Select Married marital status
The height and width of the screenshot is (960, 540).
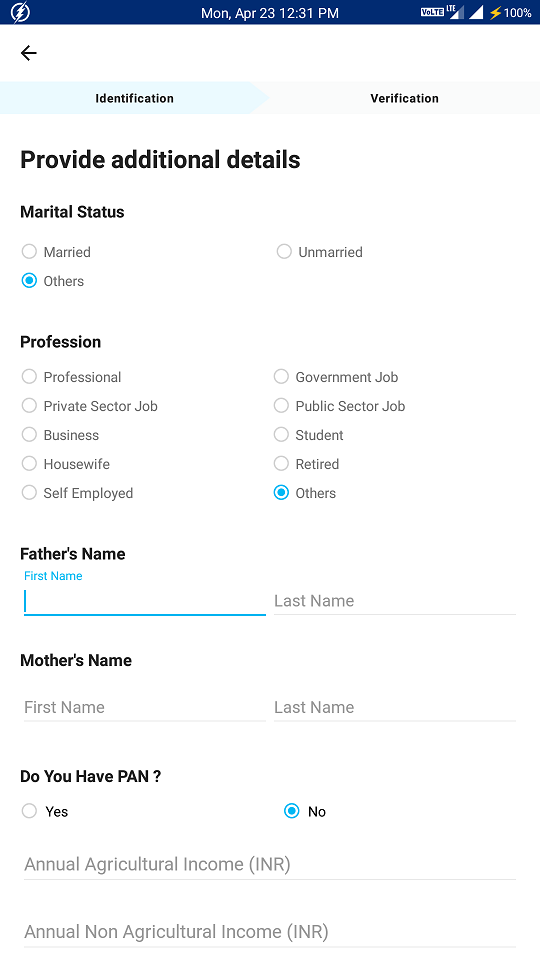point(56,252)
